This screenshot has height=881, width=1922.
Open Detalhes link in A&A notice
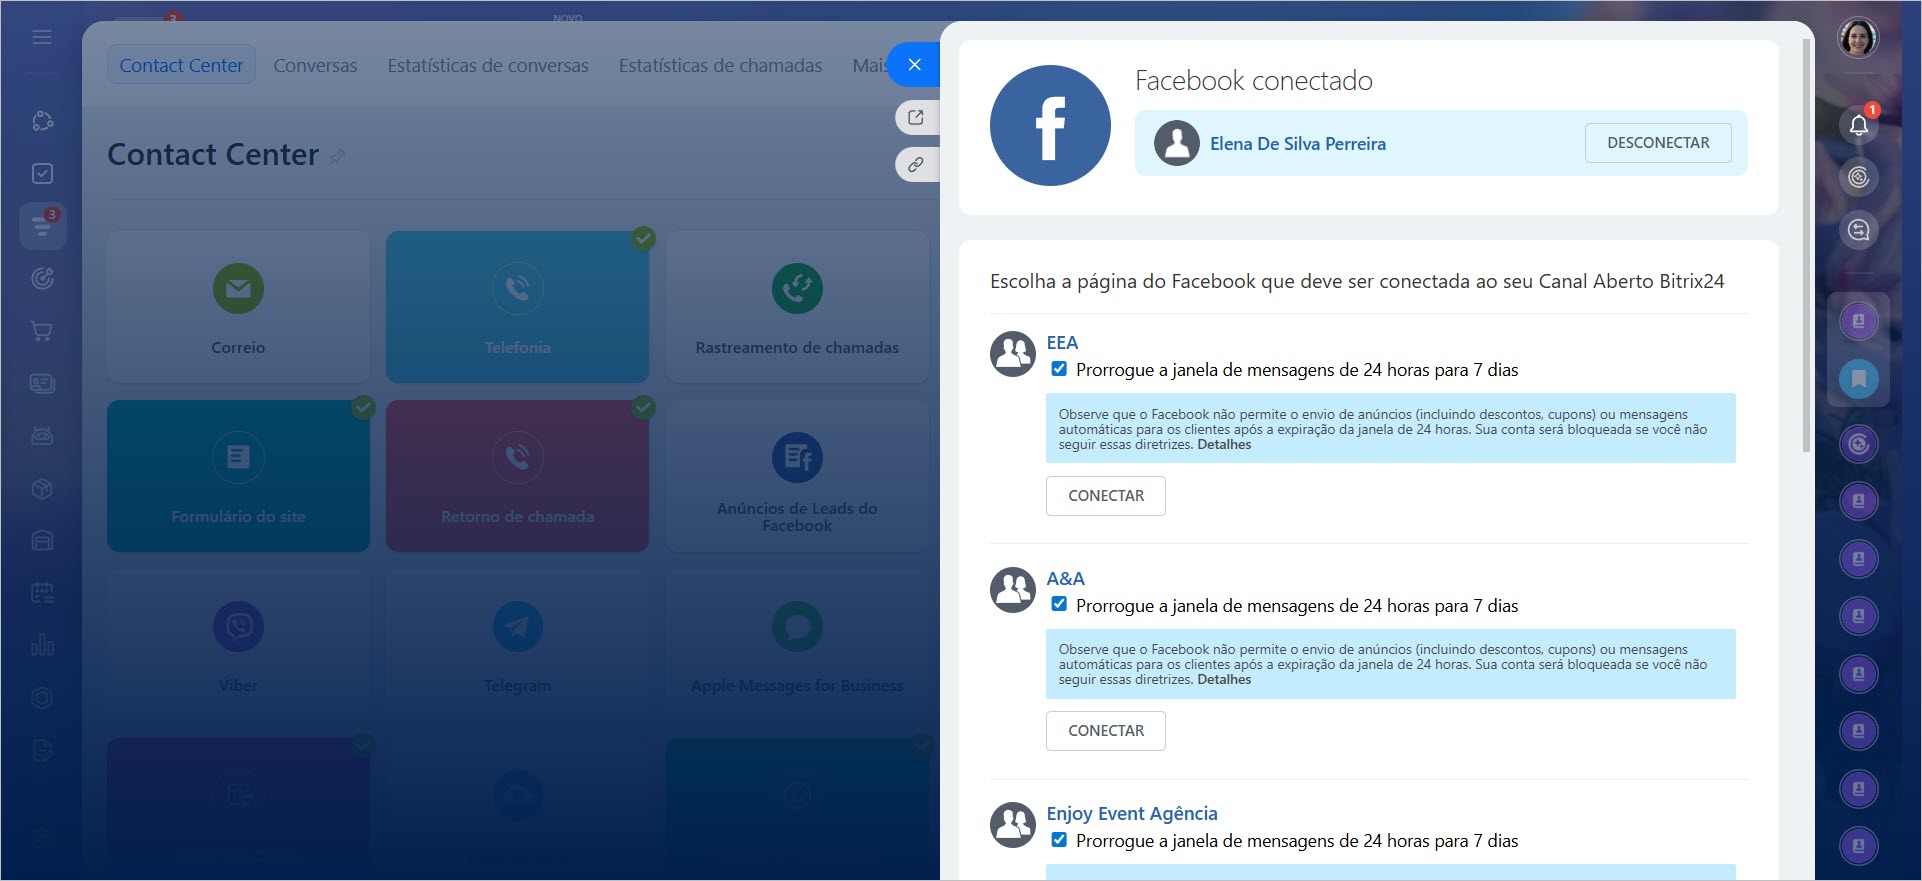pyautogui.click(x=1224, y=680)
